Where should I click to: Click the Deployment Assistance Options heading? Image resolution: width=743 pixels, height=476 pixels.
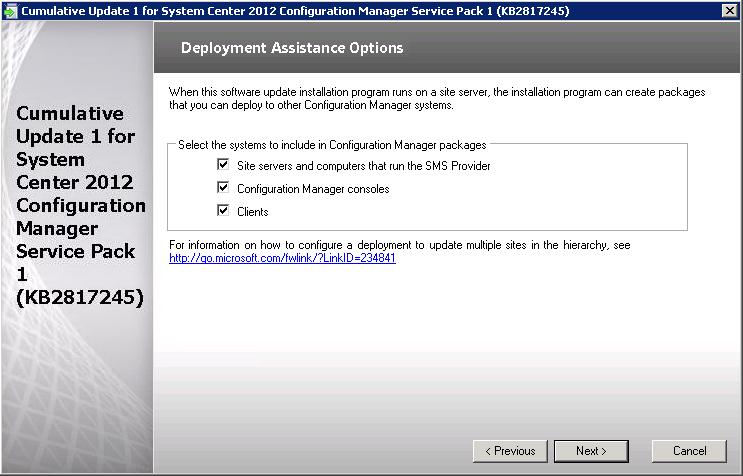[292, 48]
